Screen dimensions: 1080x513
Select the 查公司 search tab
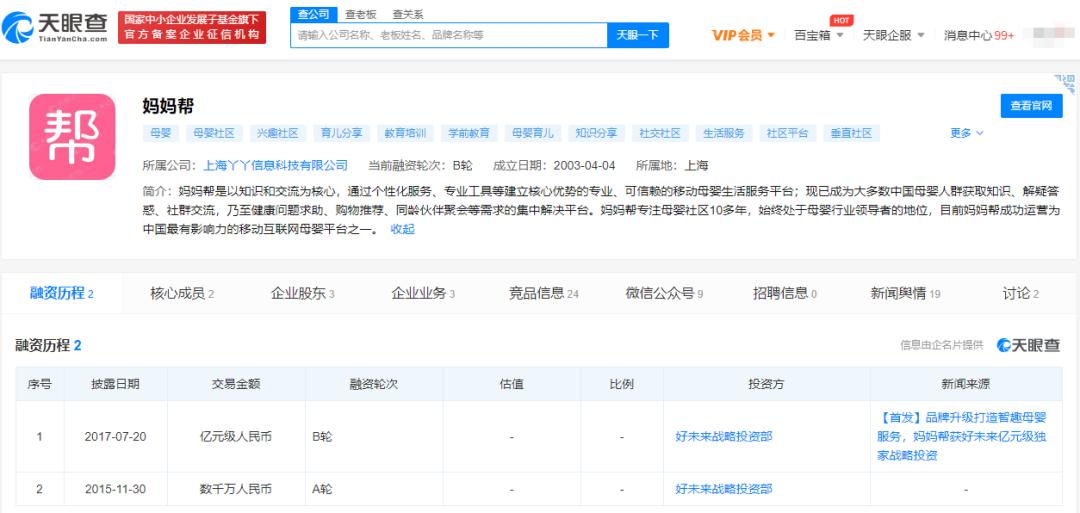tap(313, 14)
